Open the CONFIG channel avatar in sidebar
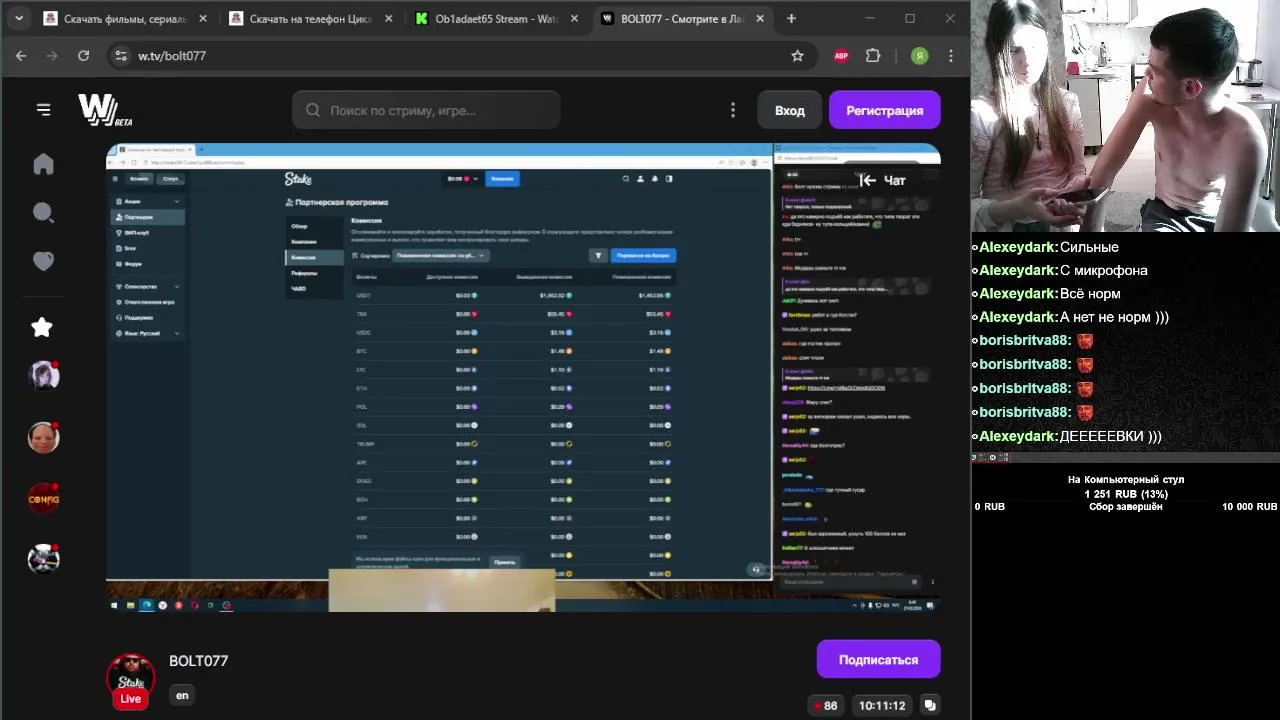 (x=43, y=499)
